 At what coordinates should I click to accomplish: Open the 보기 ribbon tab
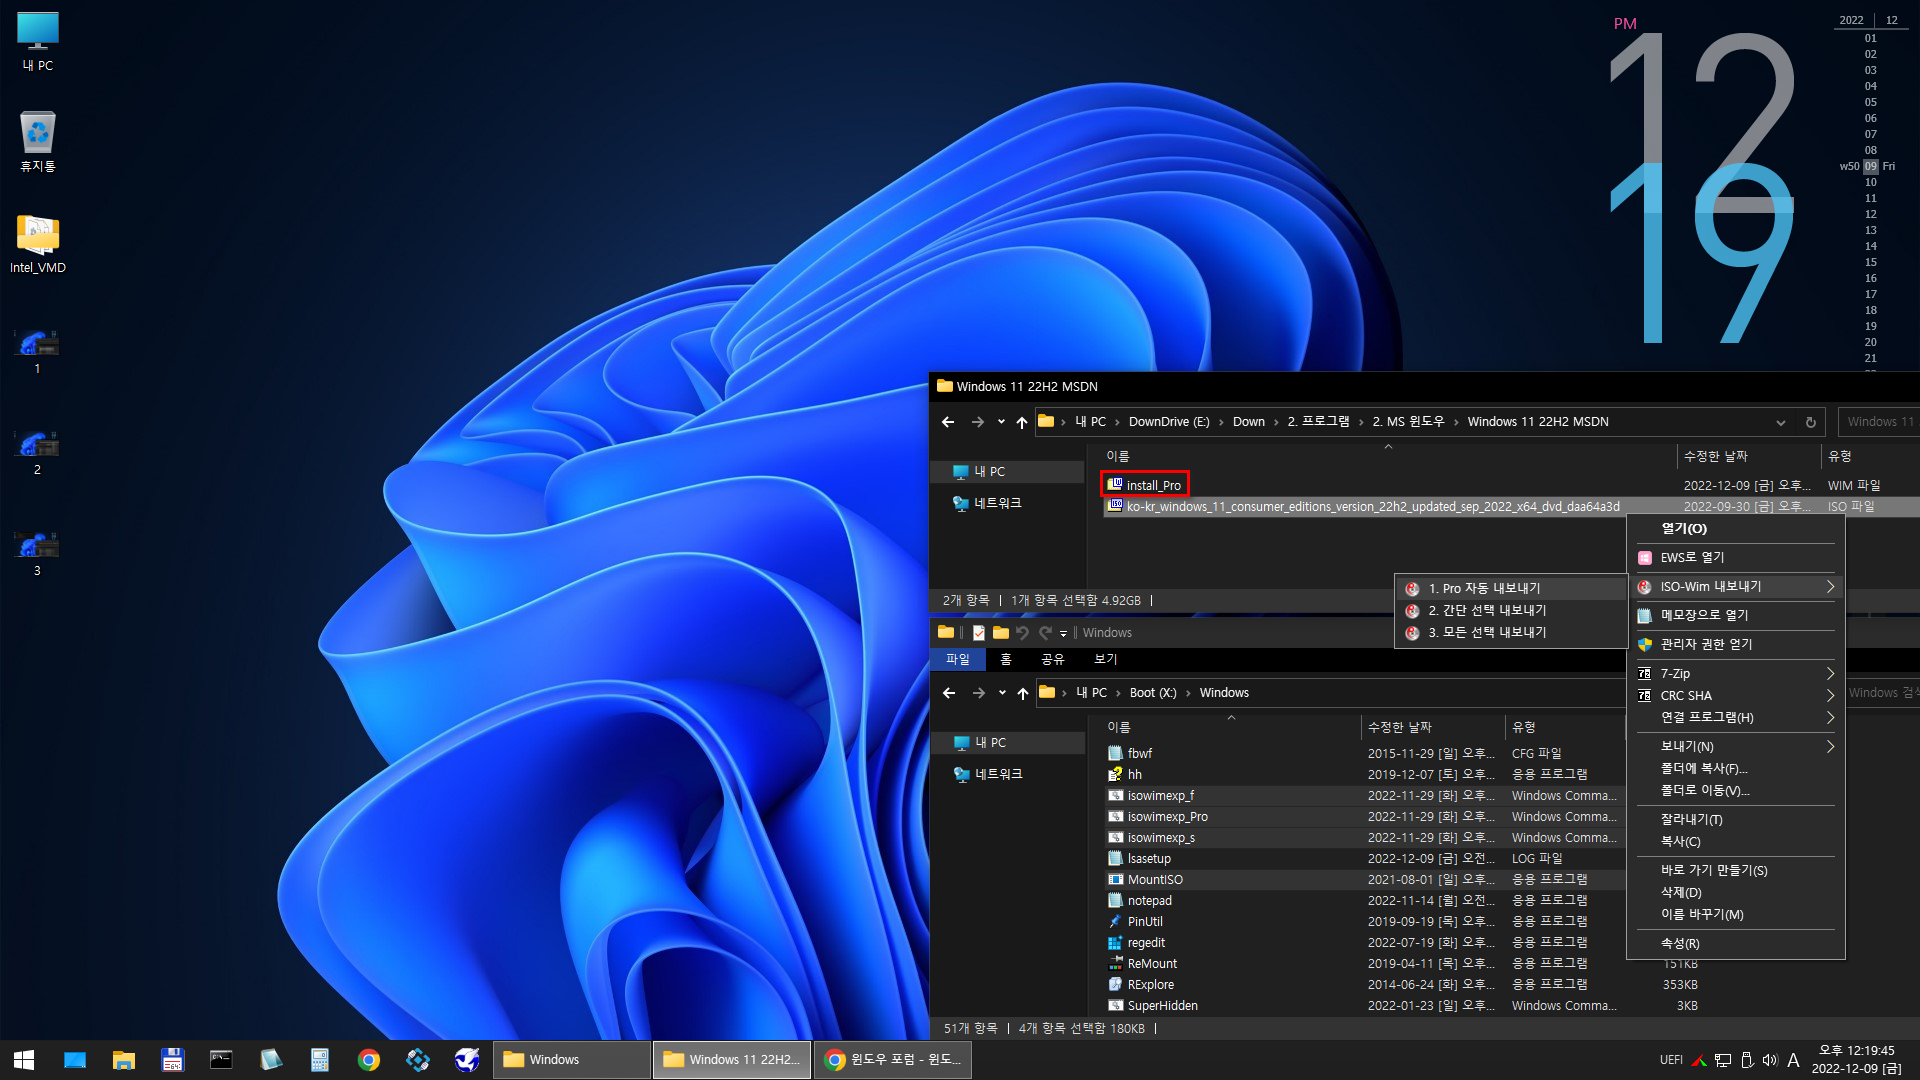pos(1106,660)
